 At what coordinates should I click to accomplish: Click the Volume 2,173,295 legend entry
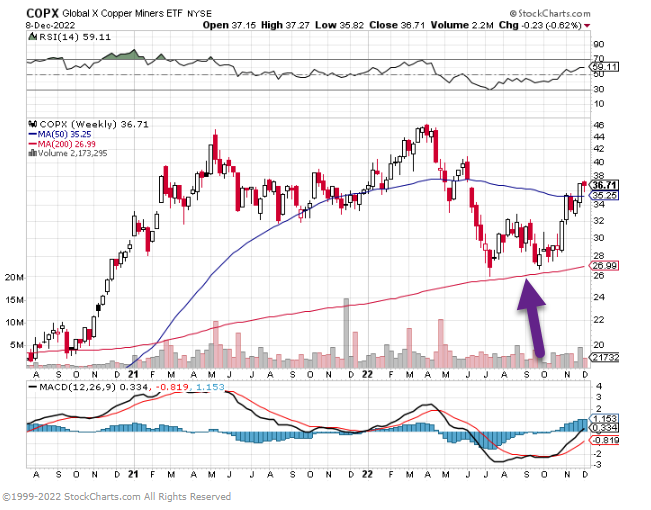pos(72,153)
